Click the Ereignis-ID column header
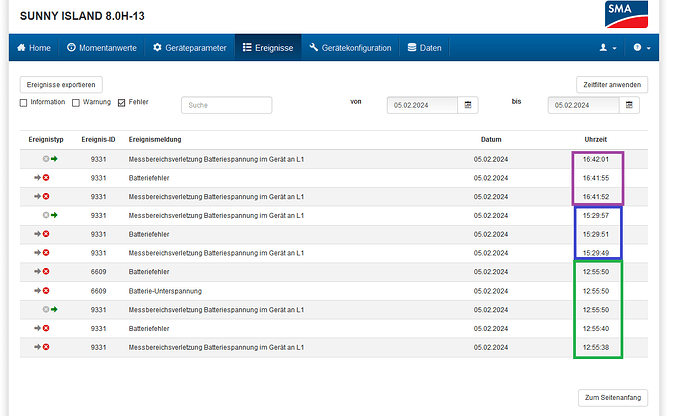 click(98, 140)
